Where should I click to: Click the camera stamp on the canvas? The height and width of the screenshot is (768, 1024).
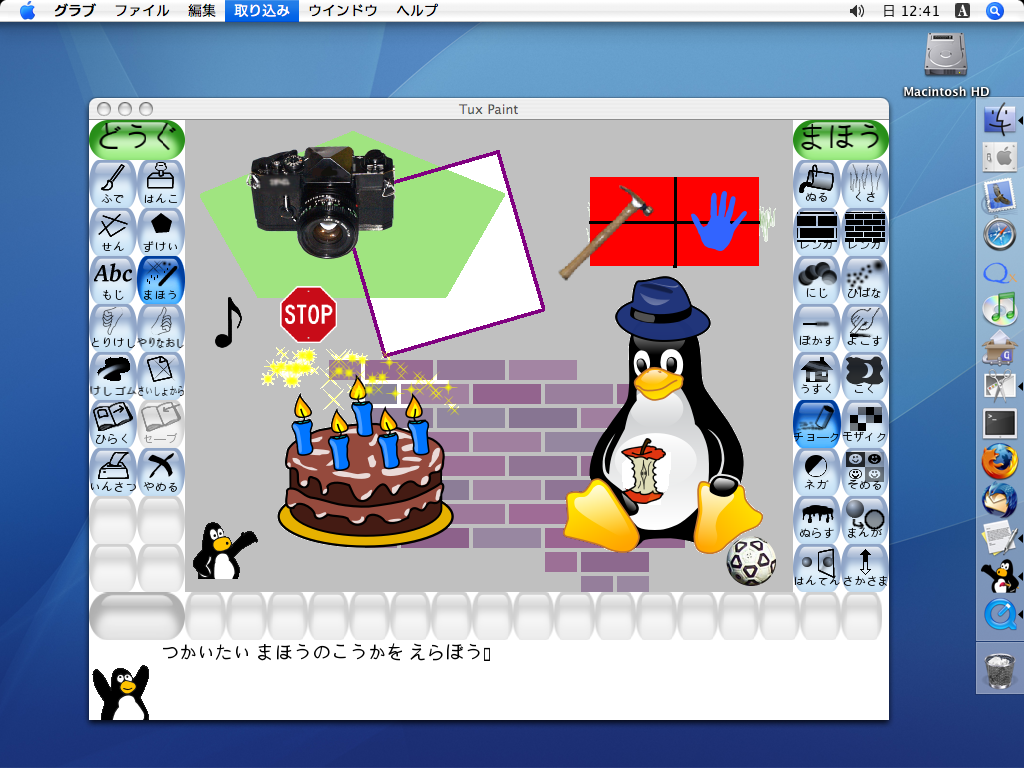coord(322,202)
